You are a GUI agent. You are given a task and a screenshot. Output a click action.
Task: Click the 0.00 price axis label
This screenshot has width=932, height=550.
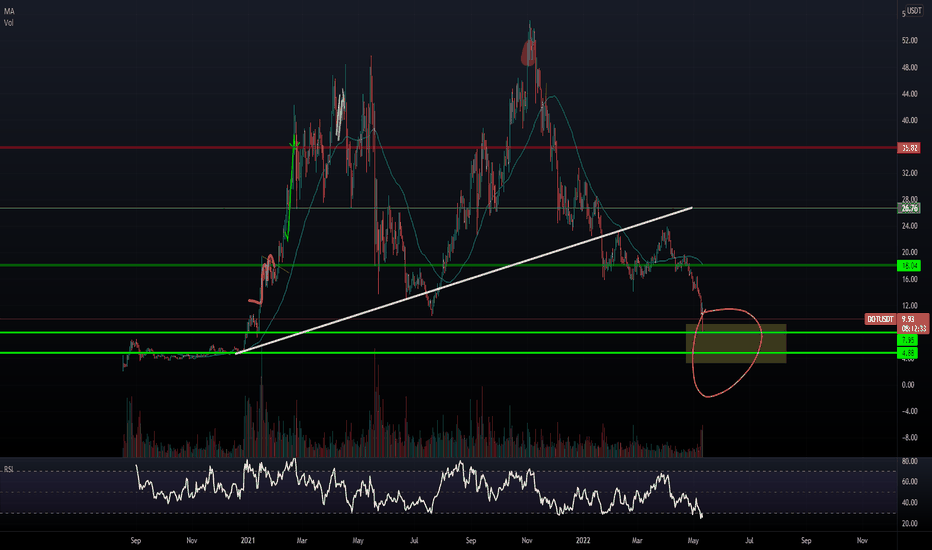coord(908,385)
